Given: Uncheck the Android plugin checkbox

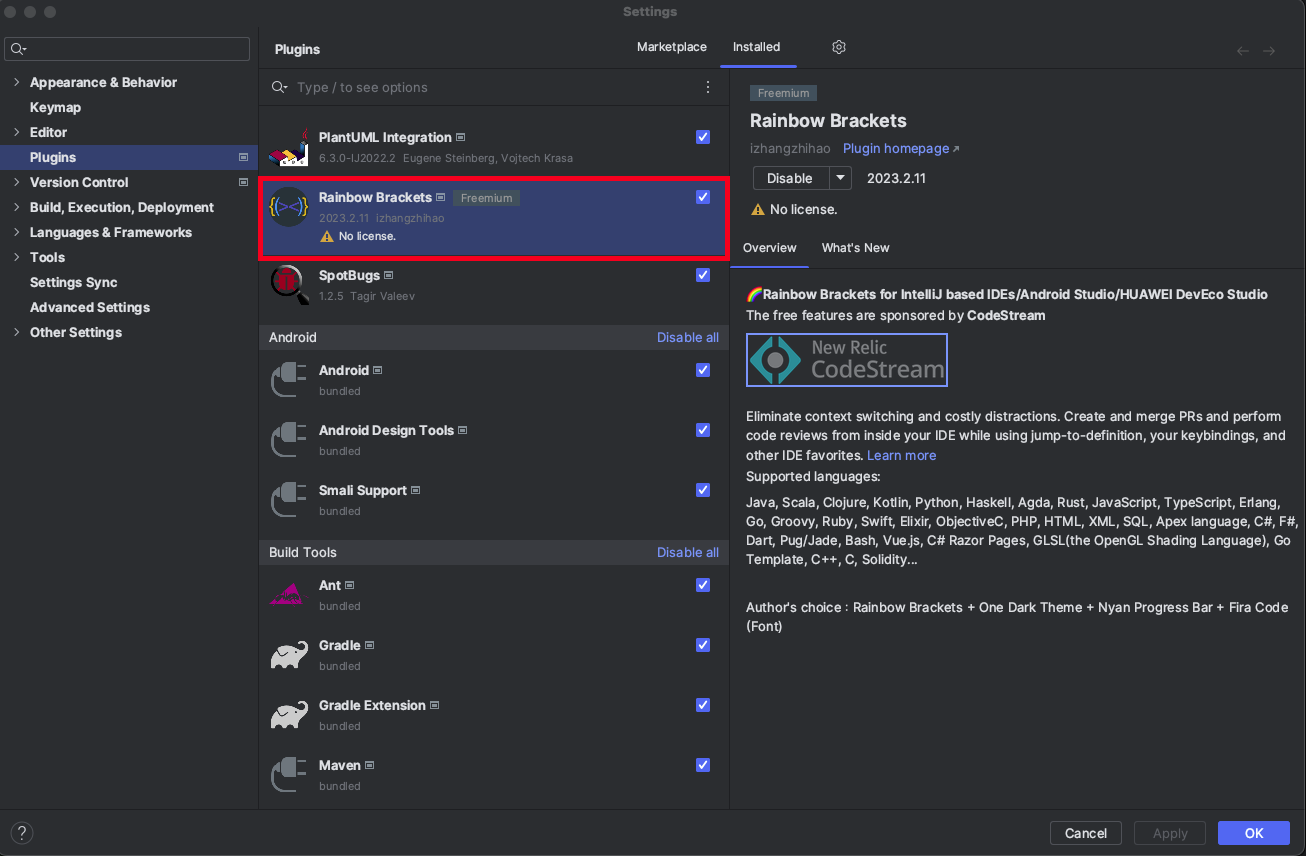Looking at the screenshot, I should click(703, 370).
